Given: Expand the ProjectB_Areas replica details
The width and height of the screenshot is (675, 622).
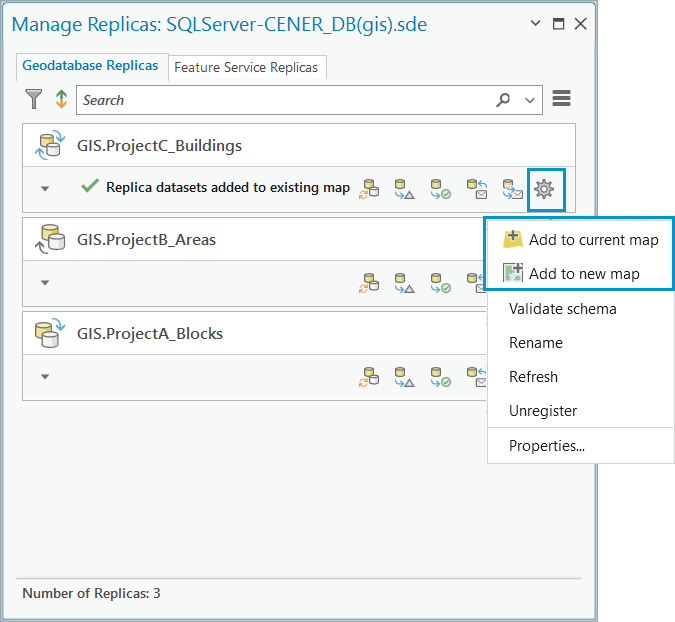Looking at the screenshot, I should coord(45,283).
